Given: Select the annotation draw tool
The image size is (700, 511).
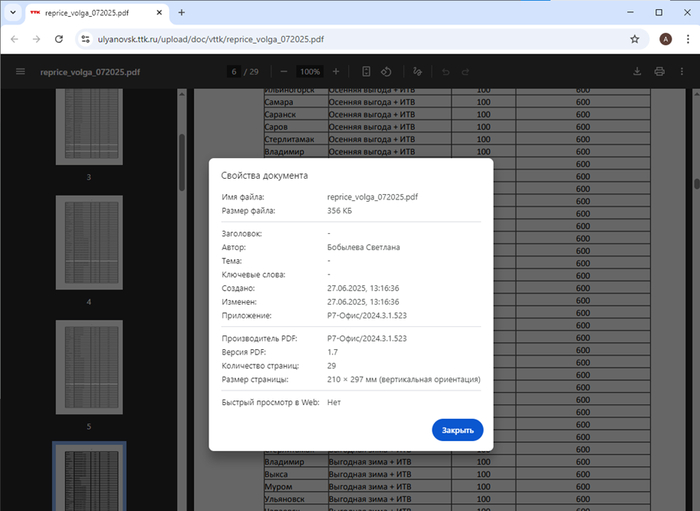Looking at the screenshot, I should (417, 72).
